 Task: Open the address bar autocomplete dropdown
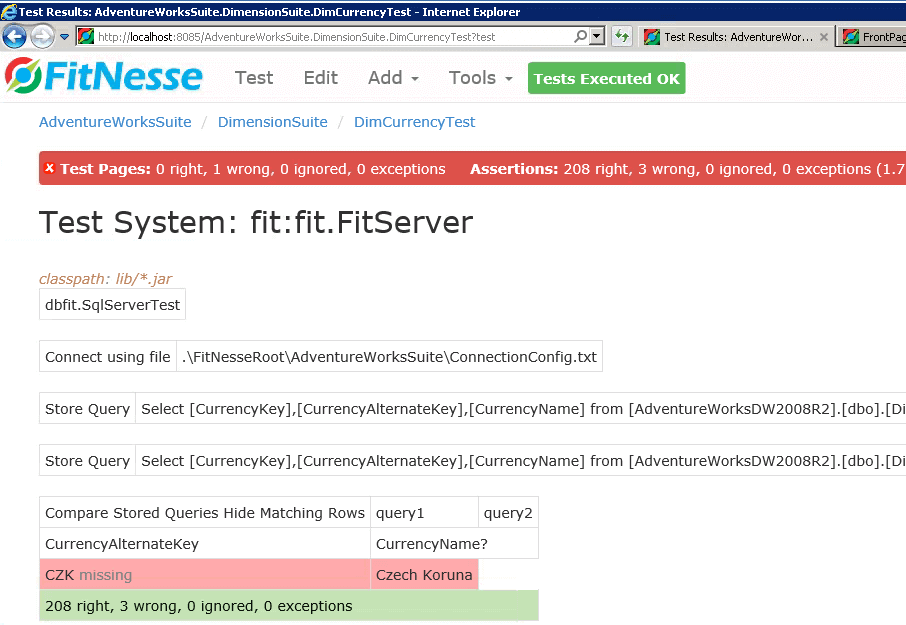(598, 36)
